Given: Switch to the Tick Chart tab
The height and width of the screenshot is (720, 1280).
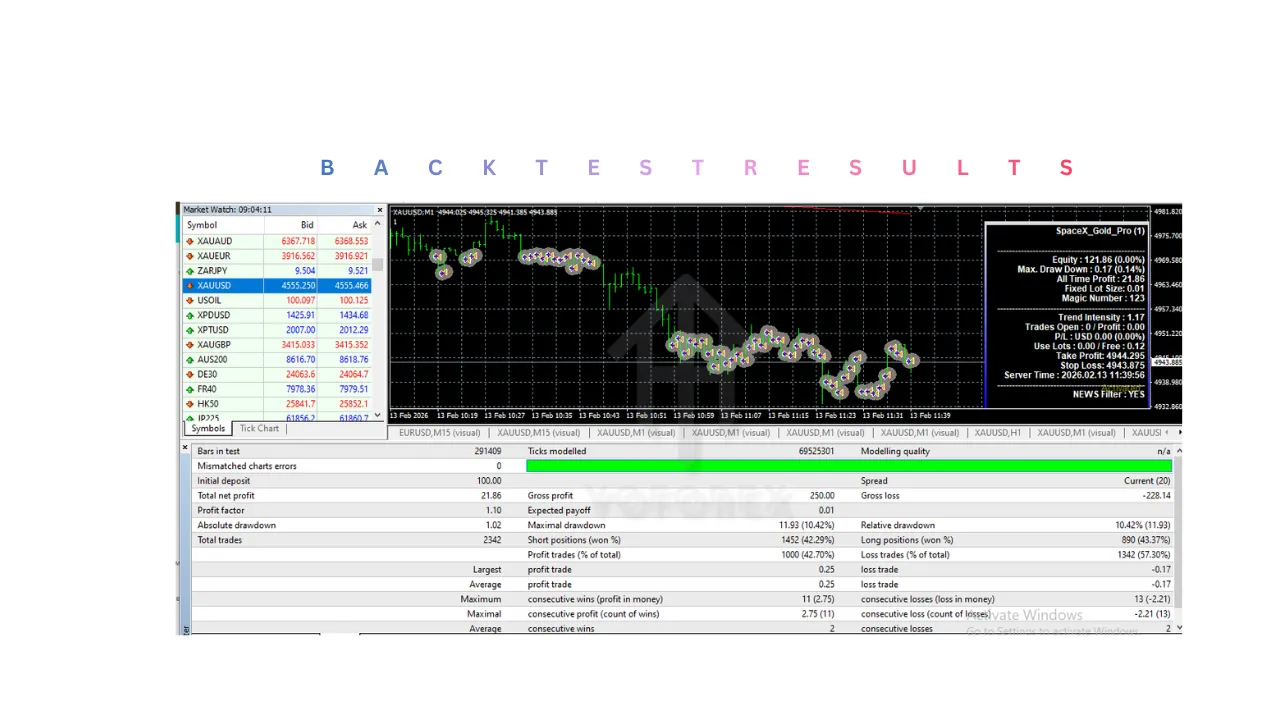Looking at the screenshot, I should (259, 429).
